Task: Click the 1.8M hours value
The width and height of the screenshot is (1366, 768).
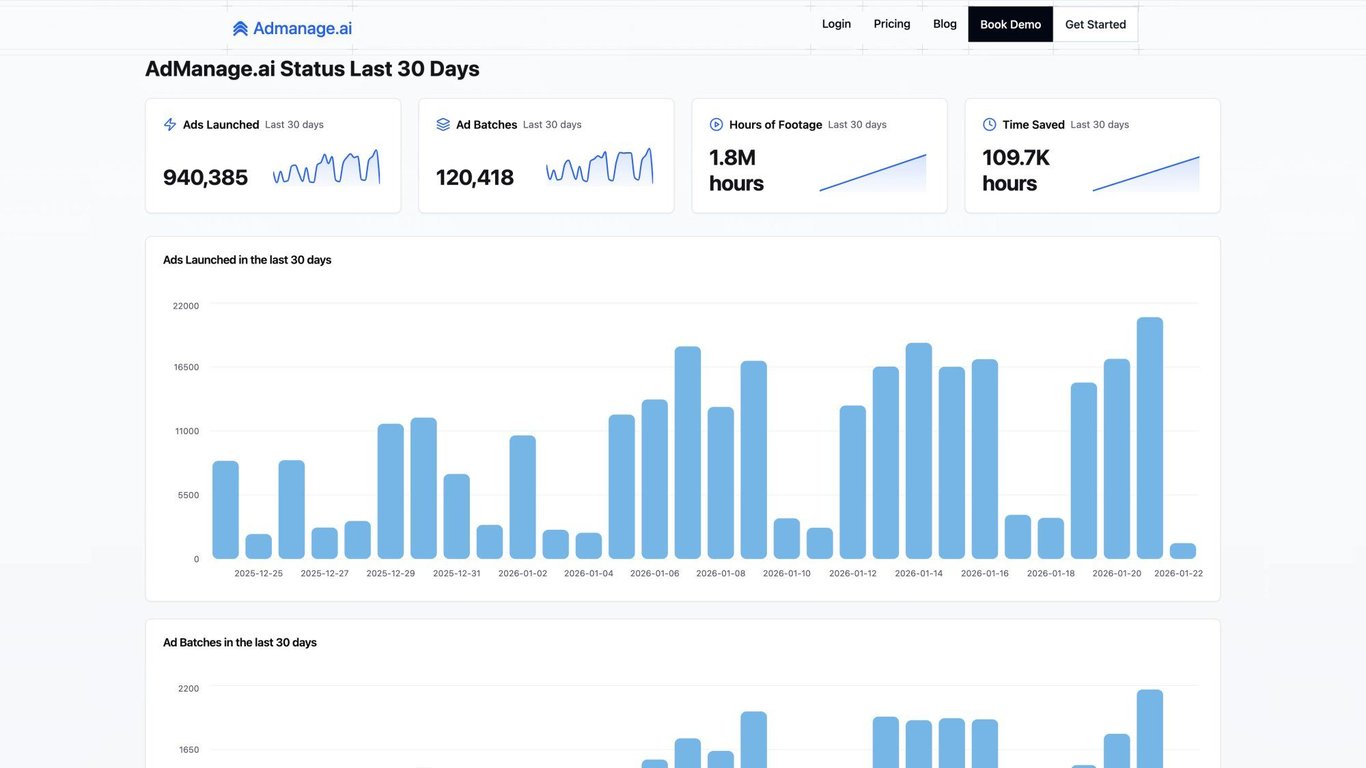Action: click(736, 170)
